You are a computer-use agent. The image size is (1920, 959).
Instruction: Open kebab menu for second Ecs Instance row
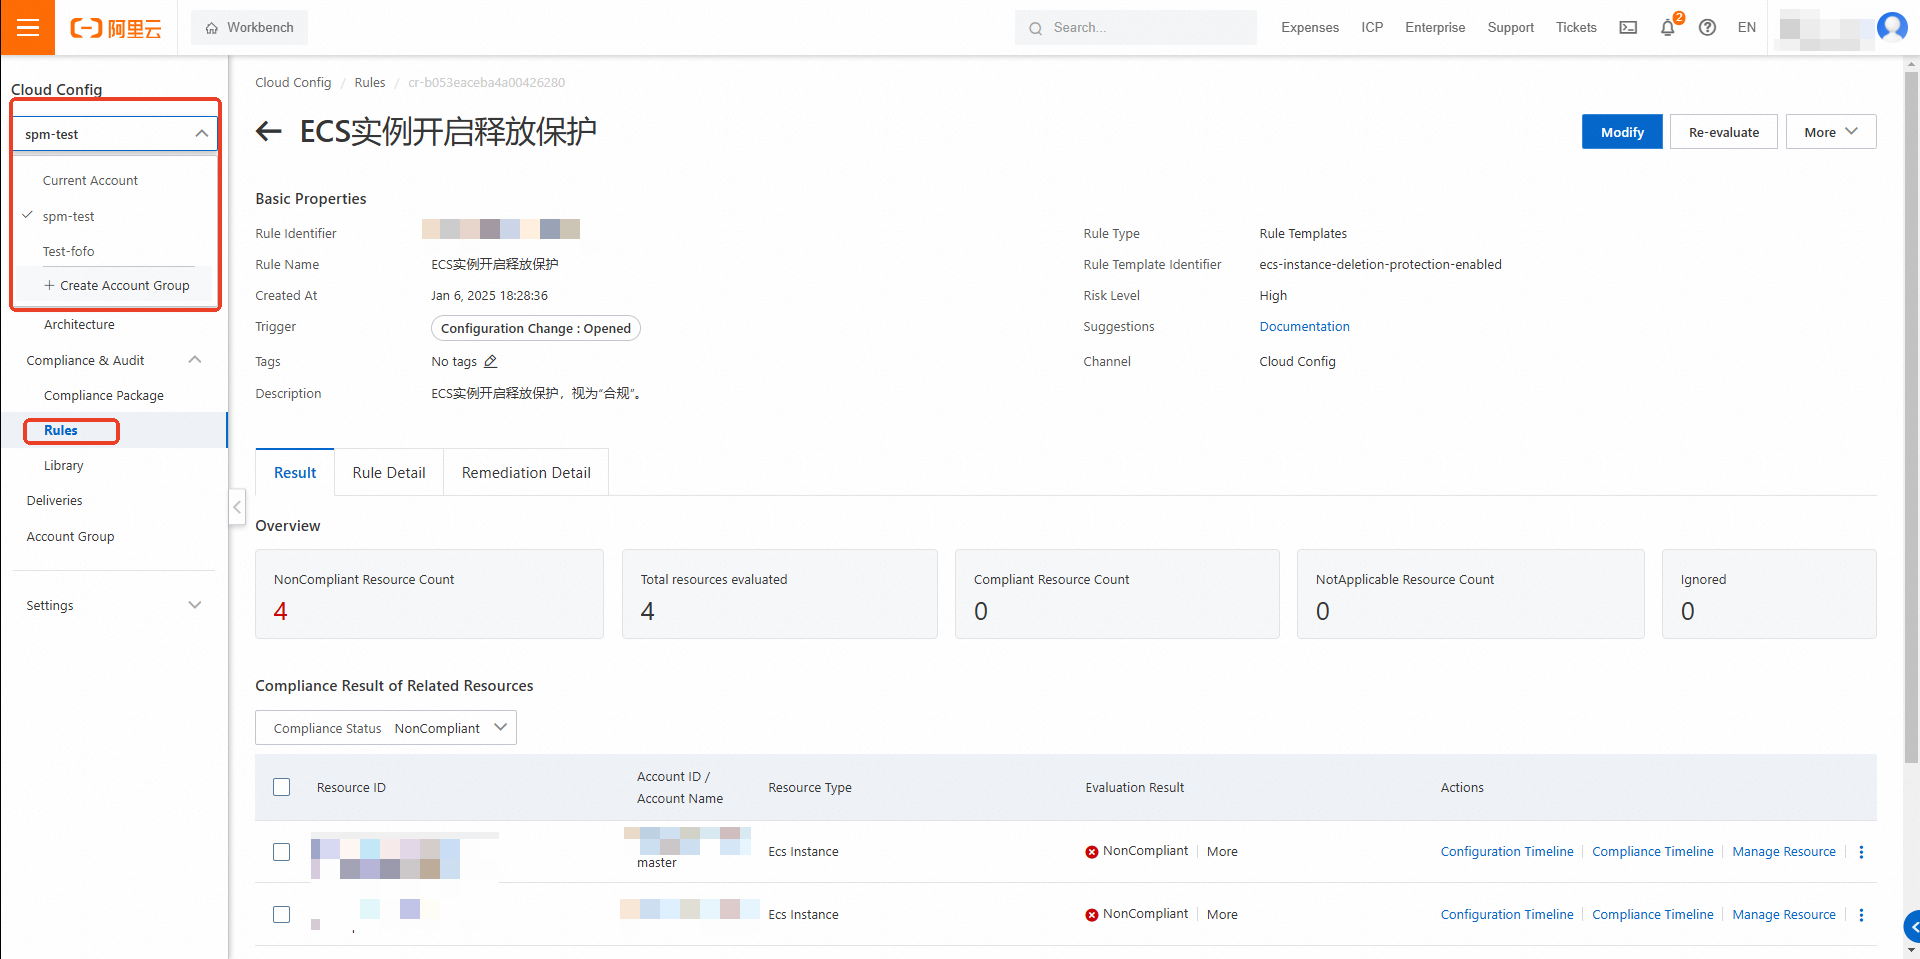pos(1861,915)
